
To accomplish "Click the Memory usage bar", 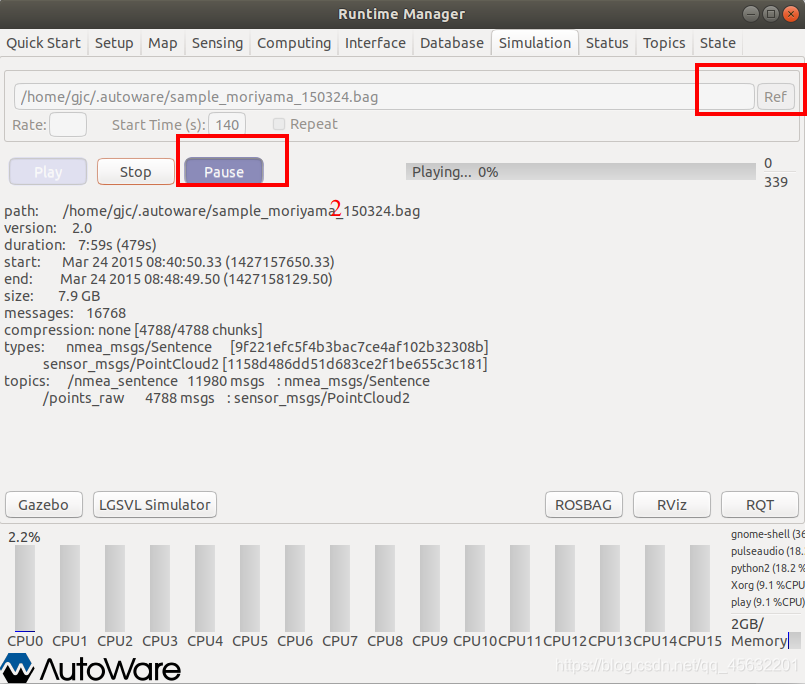I will pyautogui.click(x=795, y=640).
